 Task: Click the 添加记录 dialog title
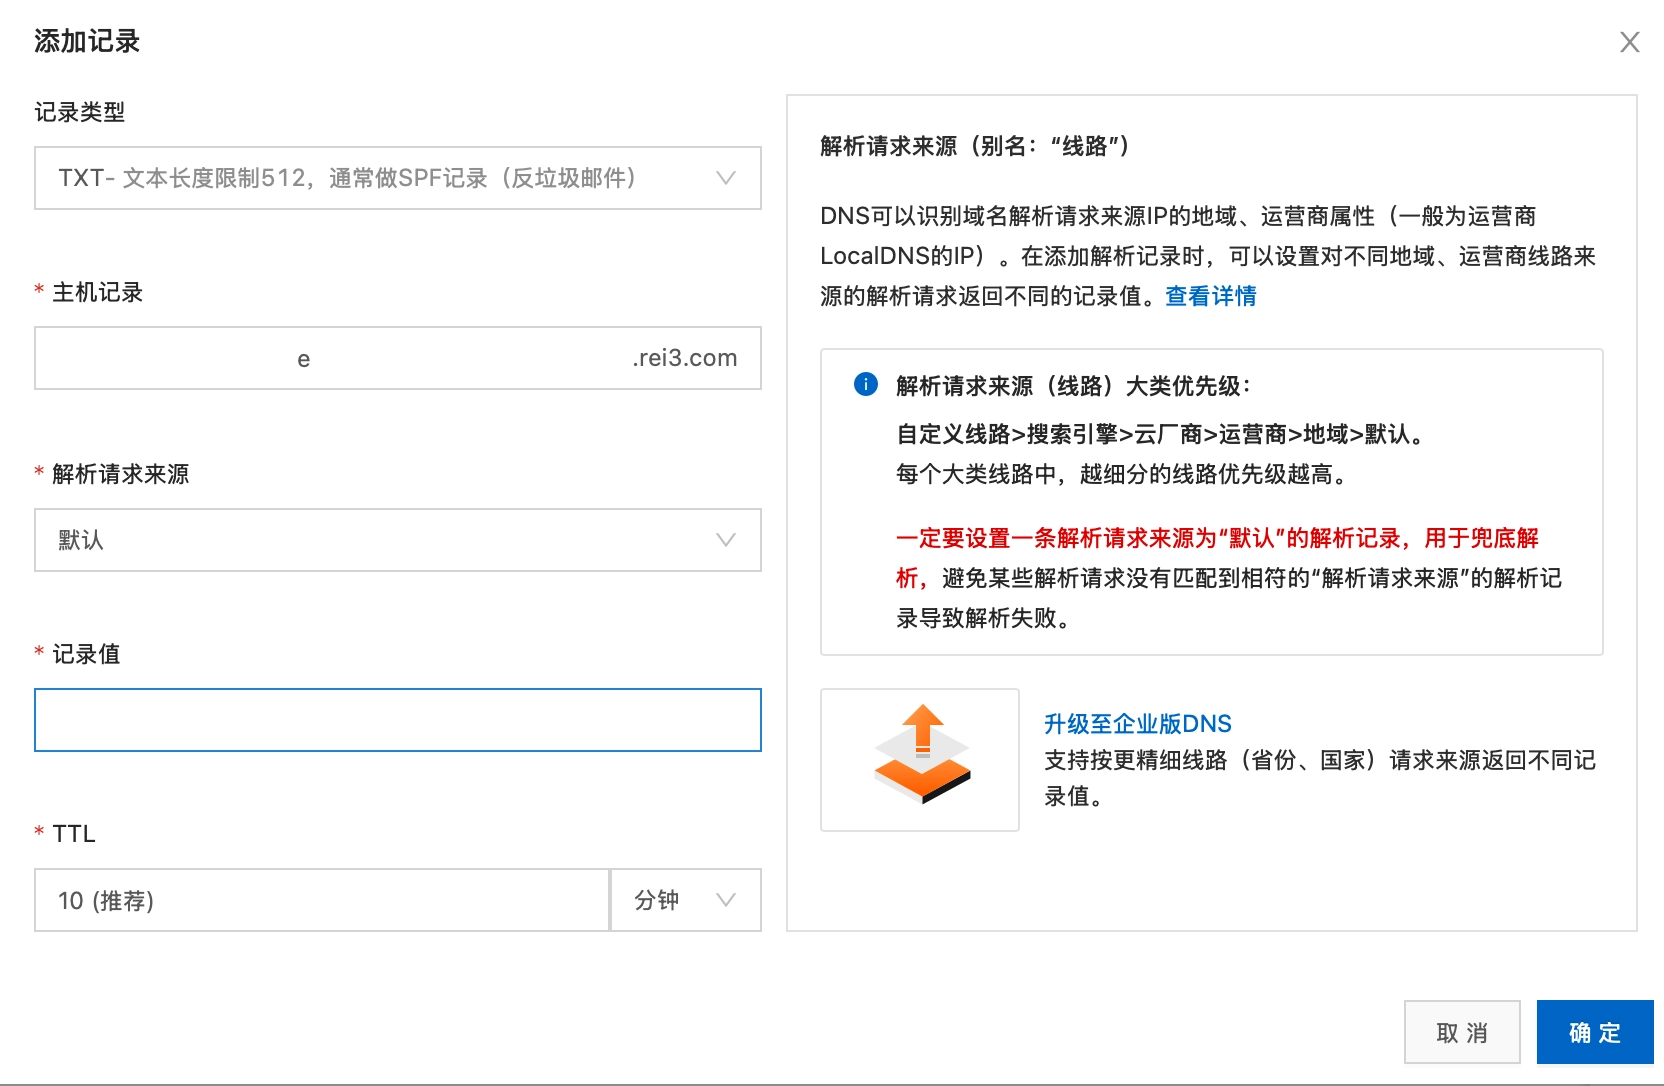coord(87,41)
